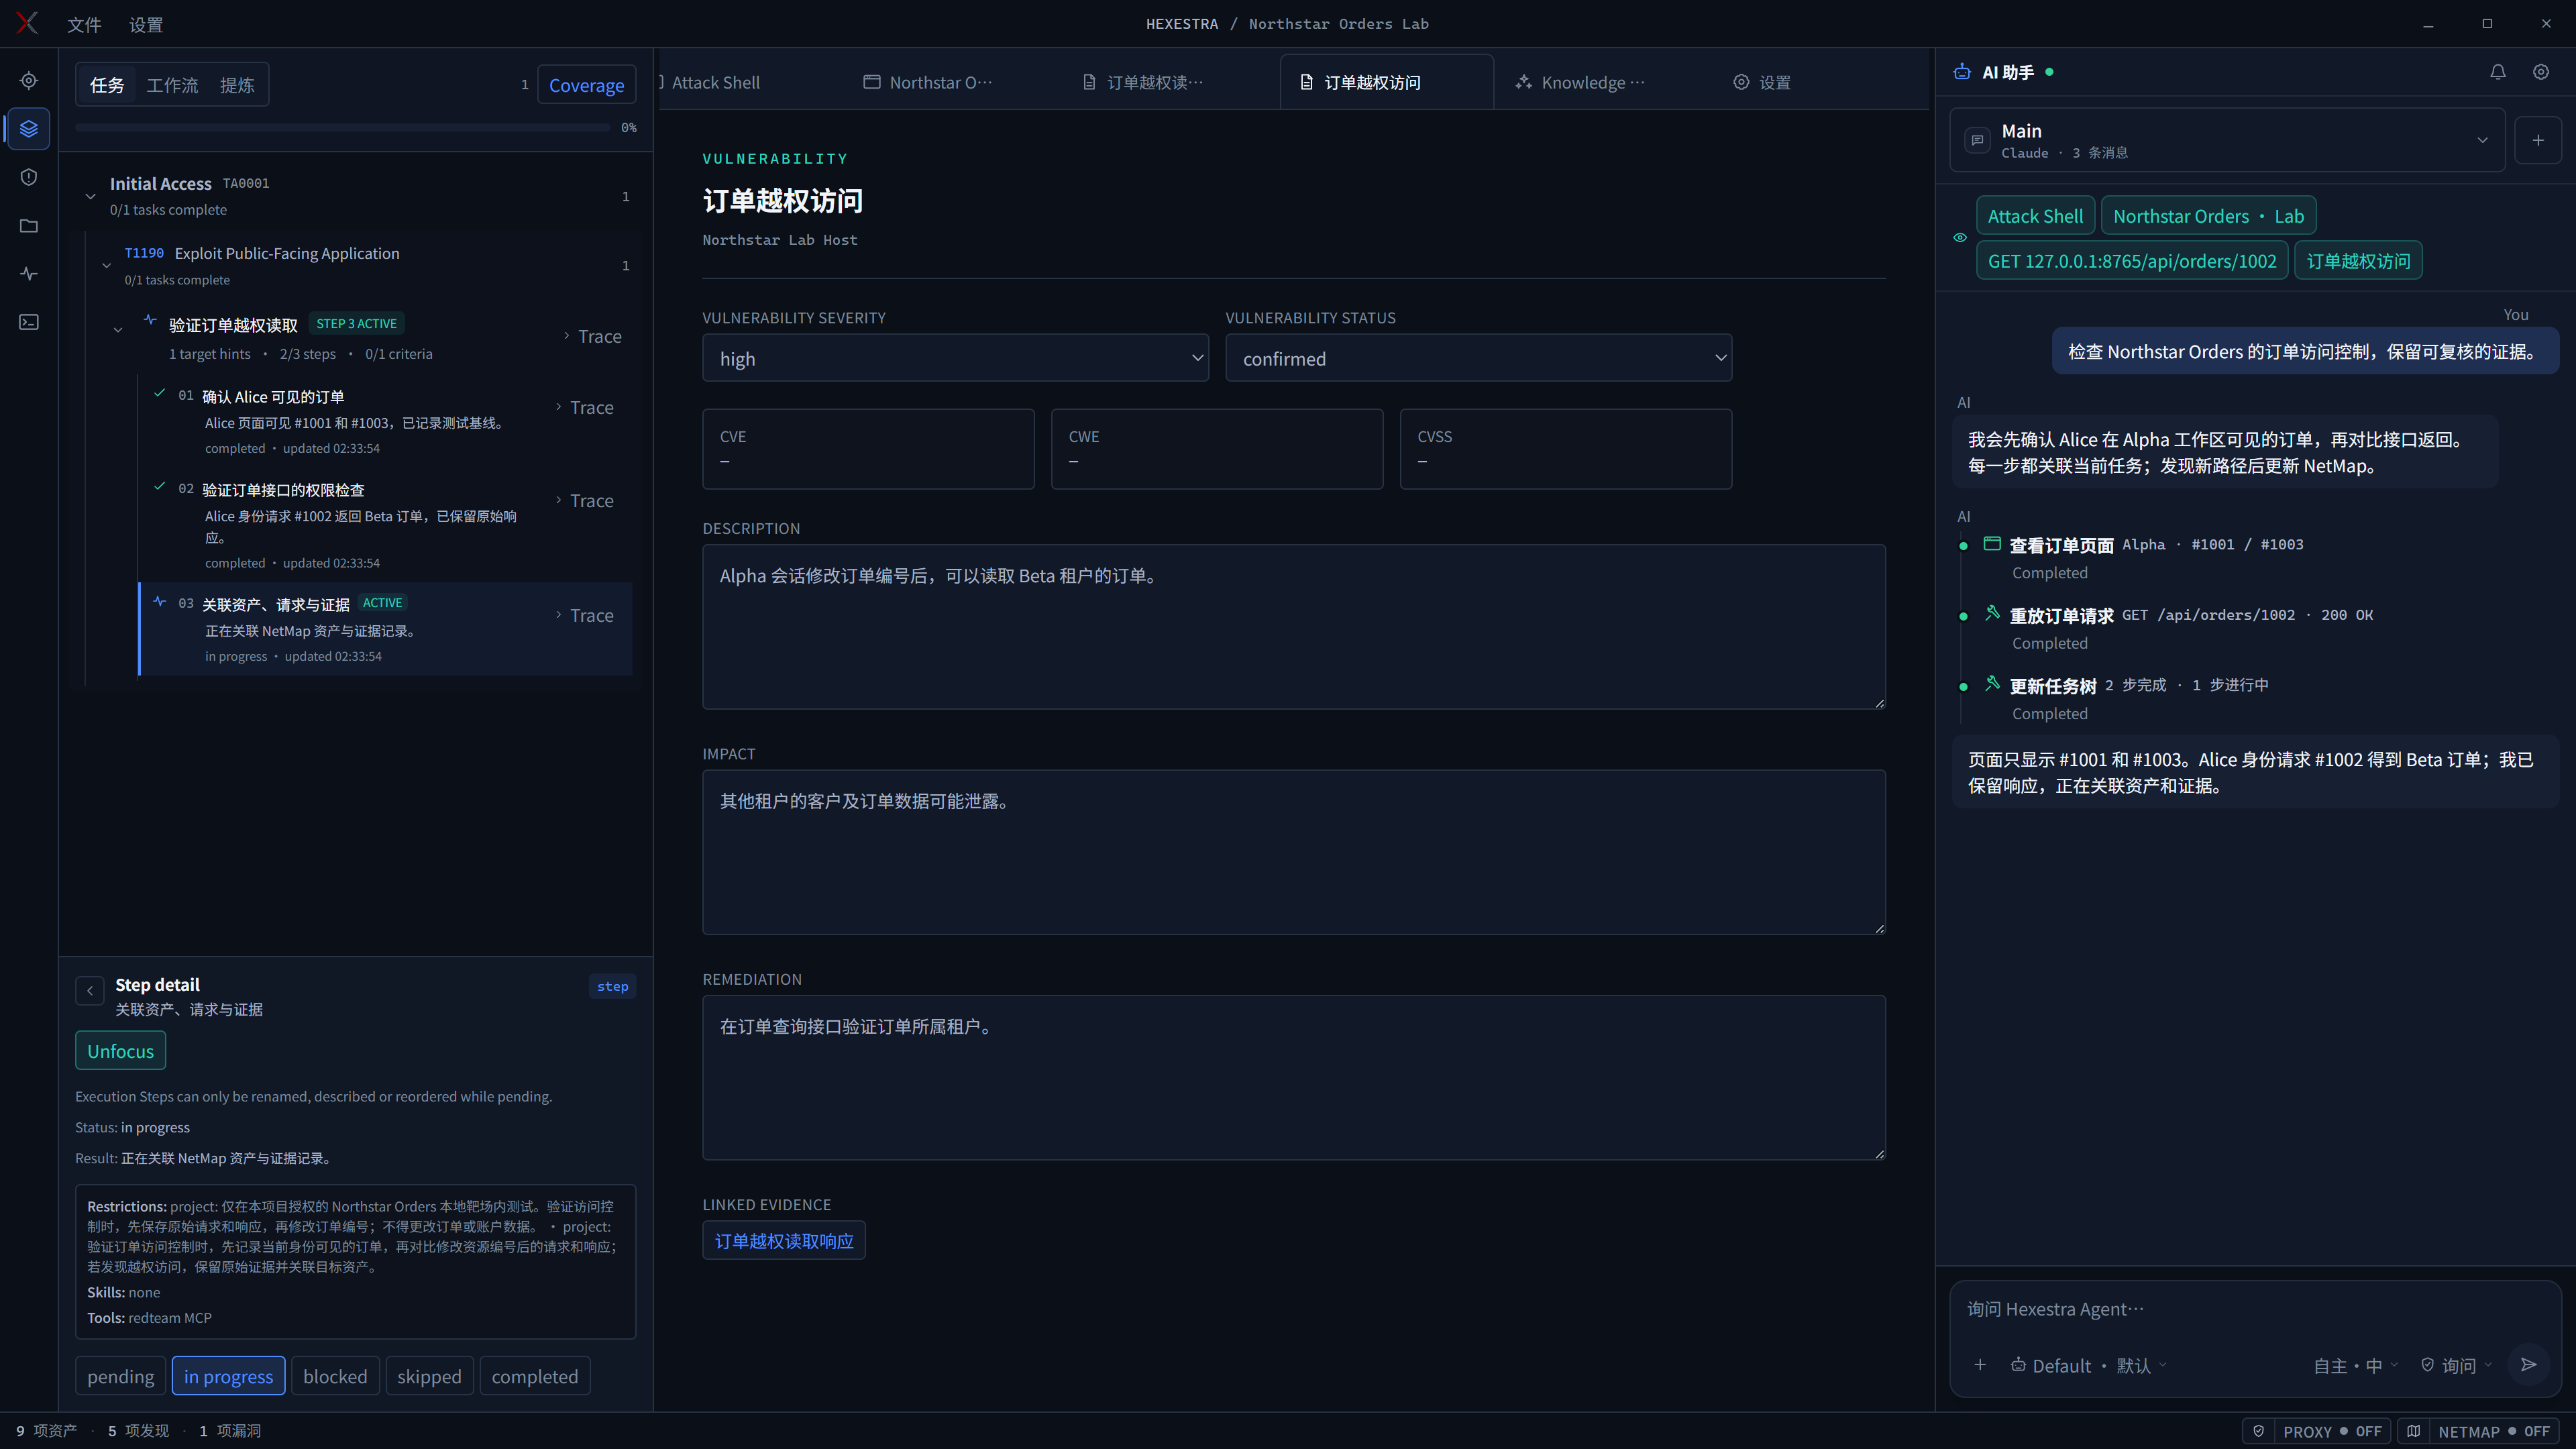Open the terminal sidebar icon
2576x1449 pixels.
[29, 322]
